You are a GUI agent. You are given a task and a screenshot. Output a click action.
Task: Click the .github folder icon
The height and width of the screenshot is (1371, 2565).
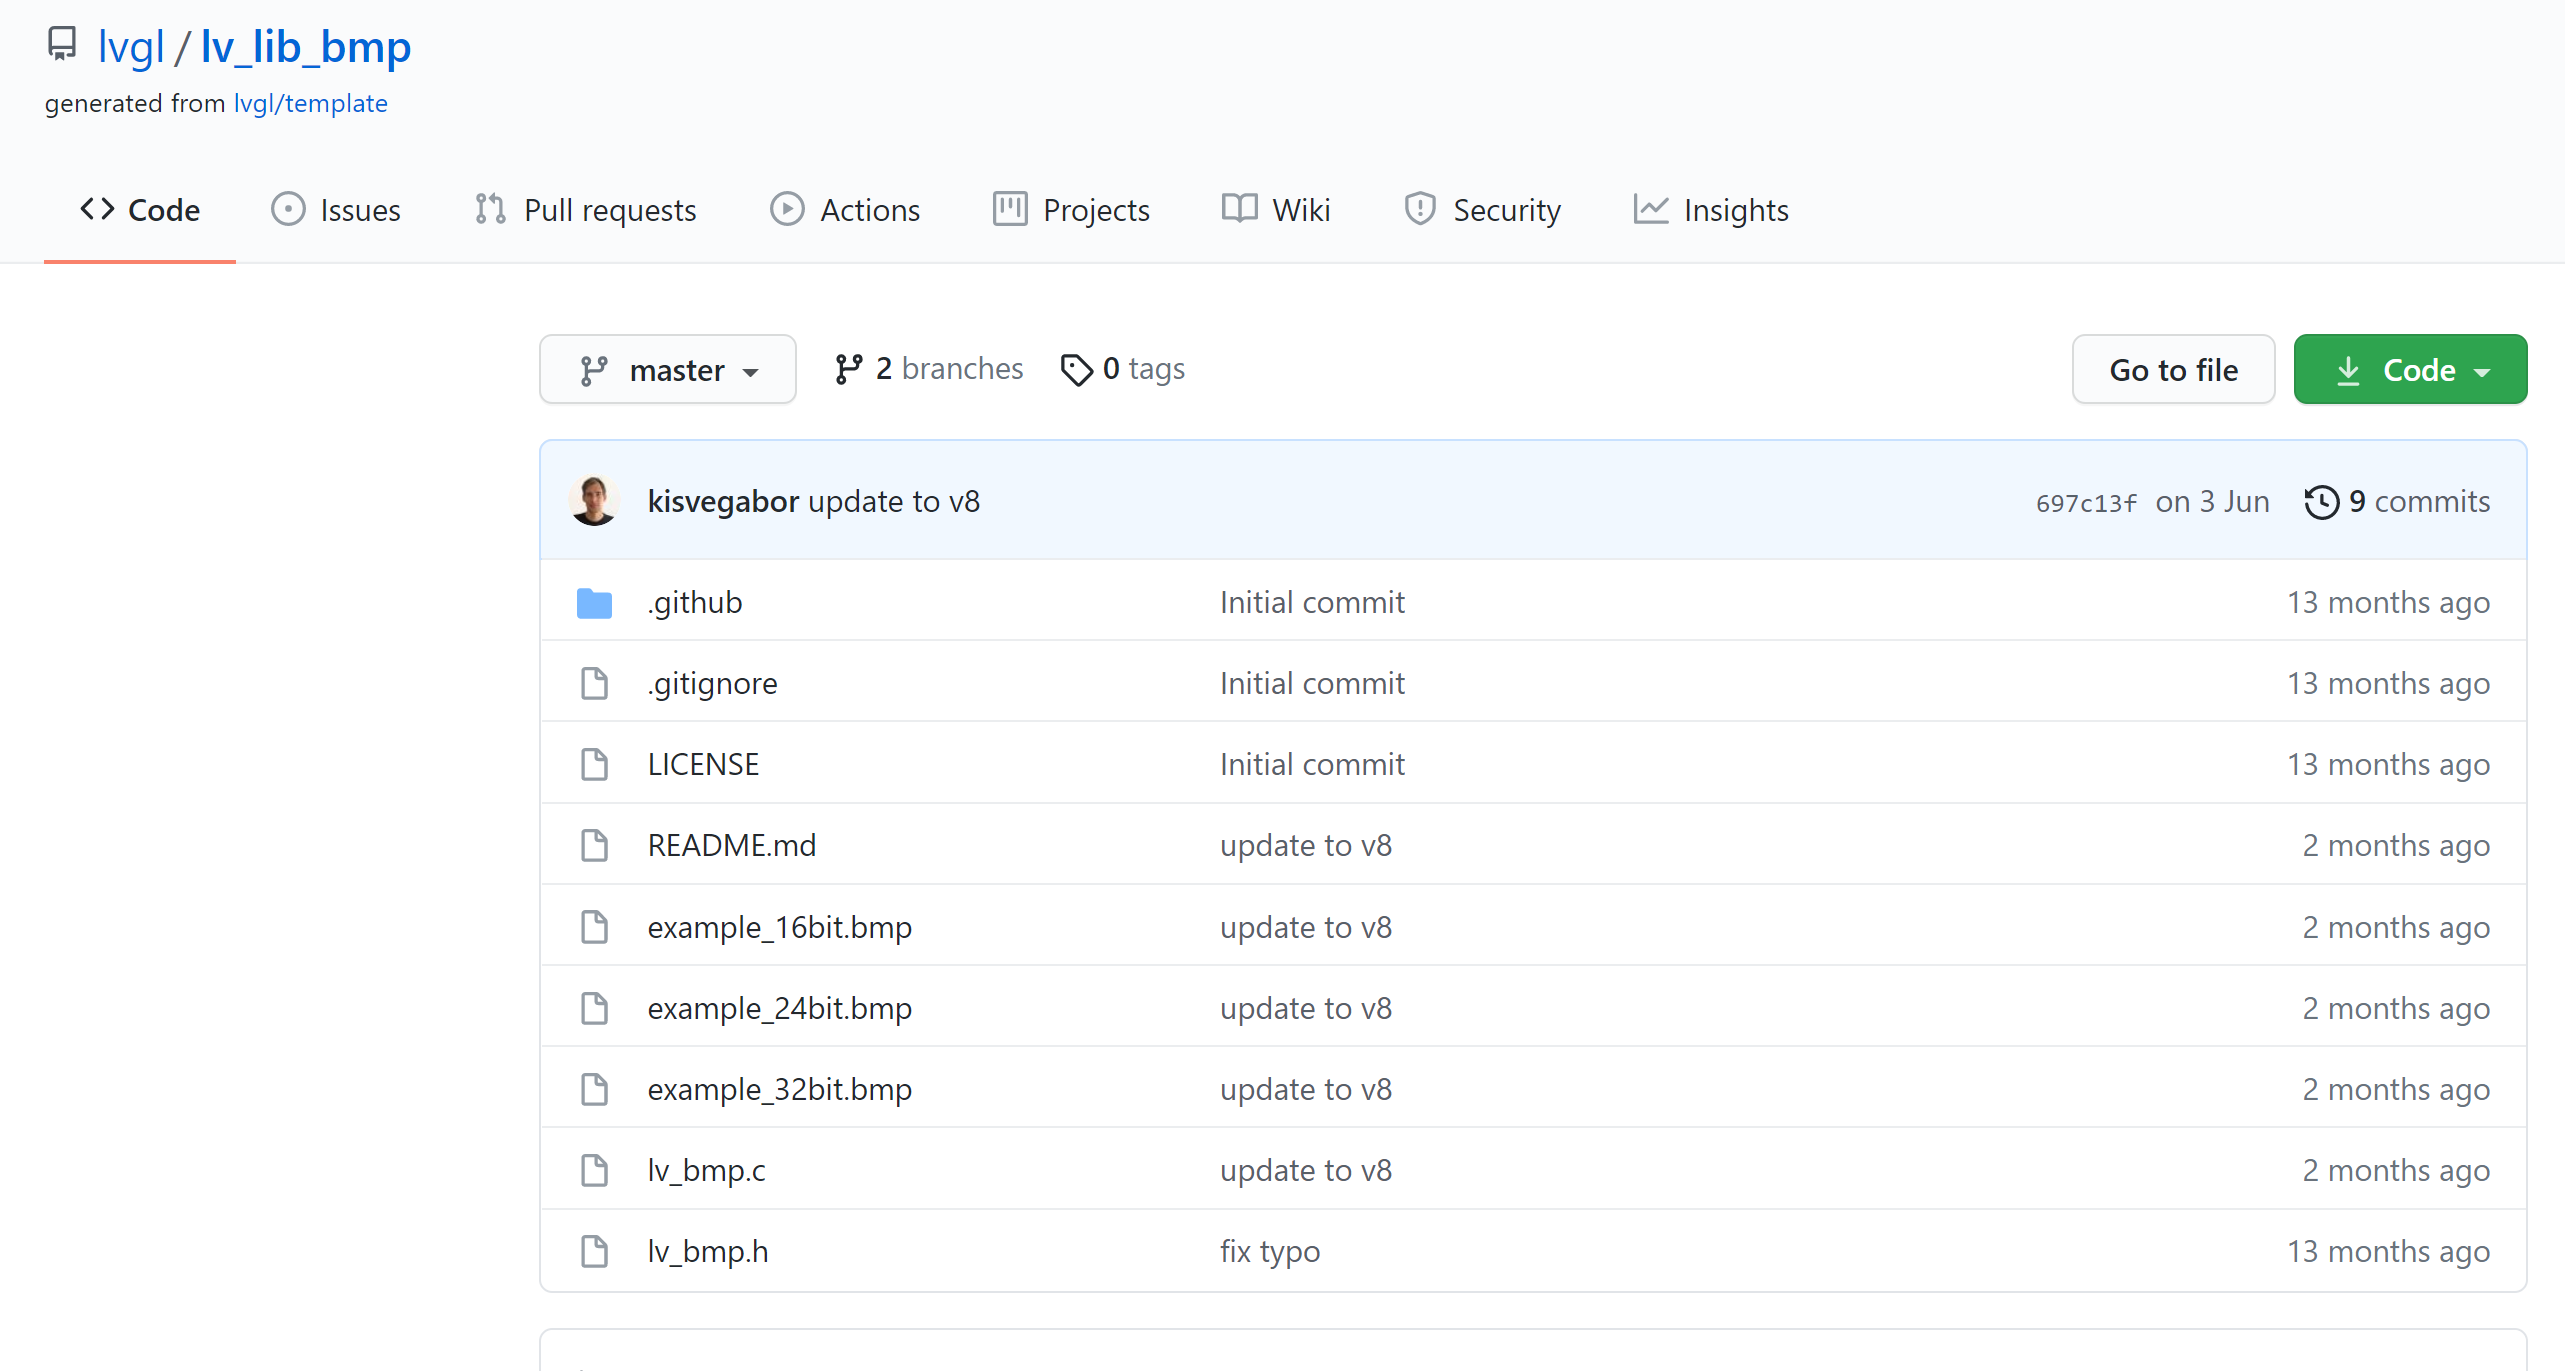tap(594, 603)
